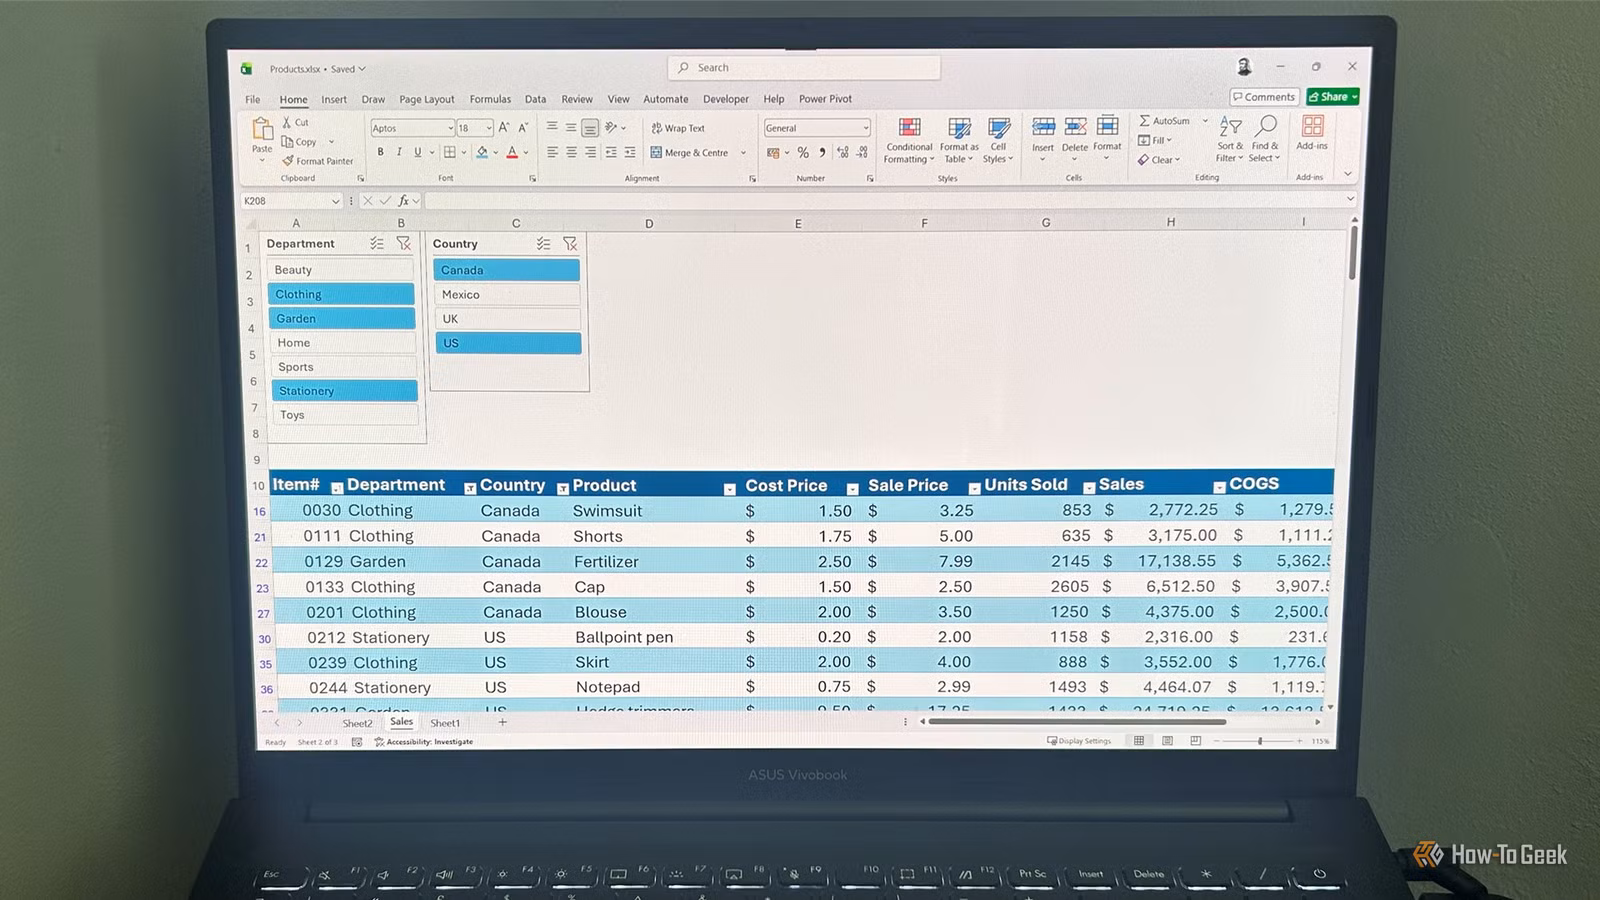Click the AutoSum button
Image resolution: width=1600 pixels, height=900 pixels.
(x=1165, y=121)
